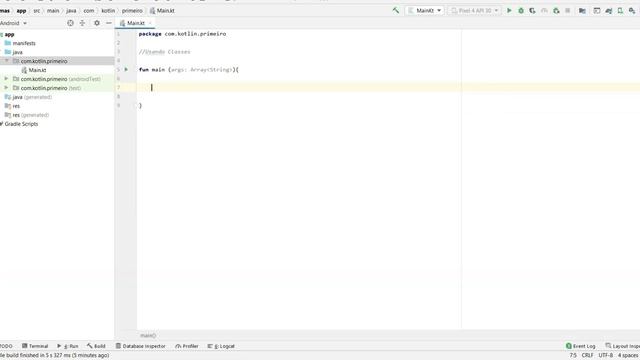Image resolution: width=640 pixels, height=360 pixels.
Task: Click Run with Coverage icon
Action: (532, 11)
